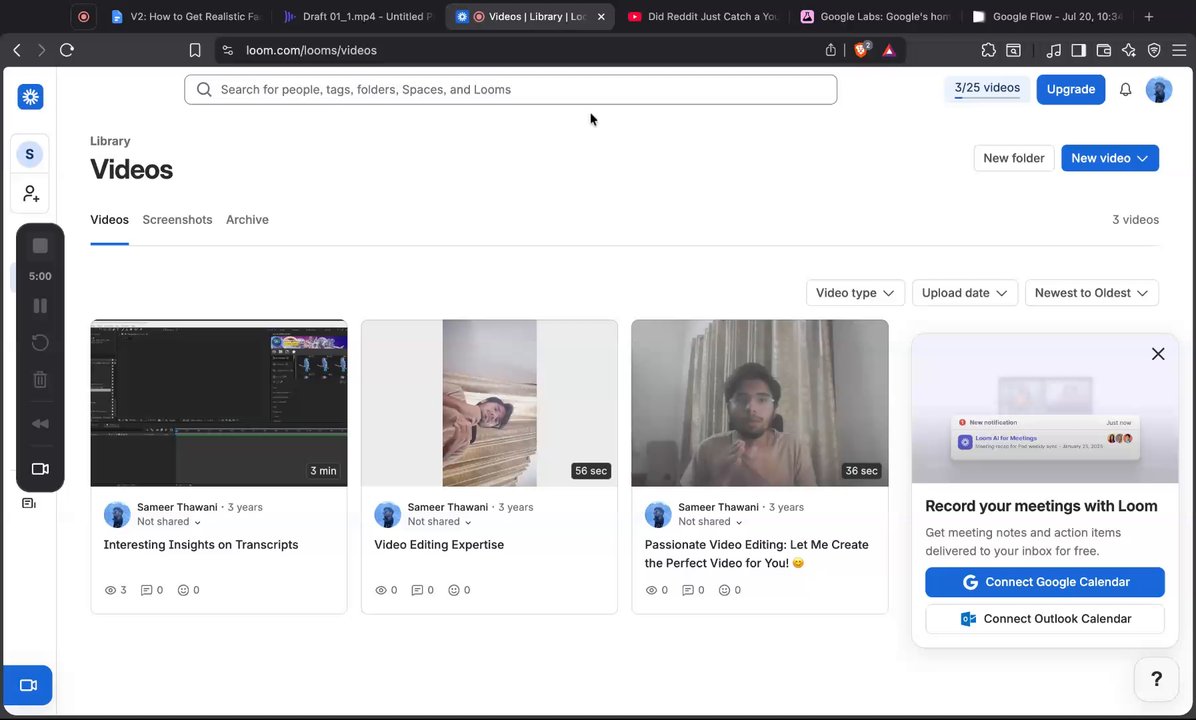Click comments icon on the Video Editing Expertise card
This screenshot has height=720, width=1196.
click(x=417, y=590)
